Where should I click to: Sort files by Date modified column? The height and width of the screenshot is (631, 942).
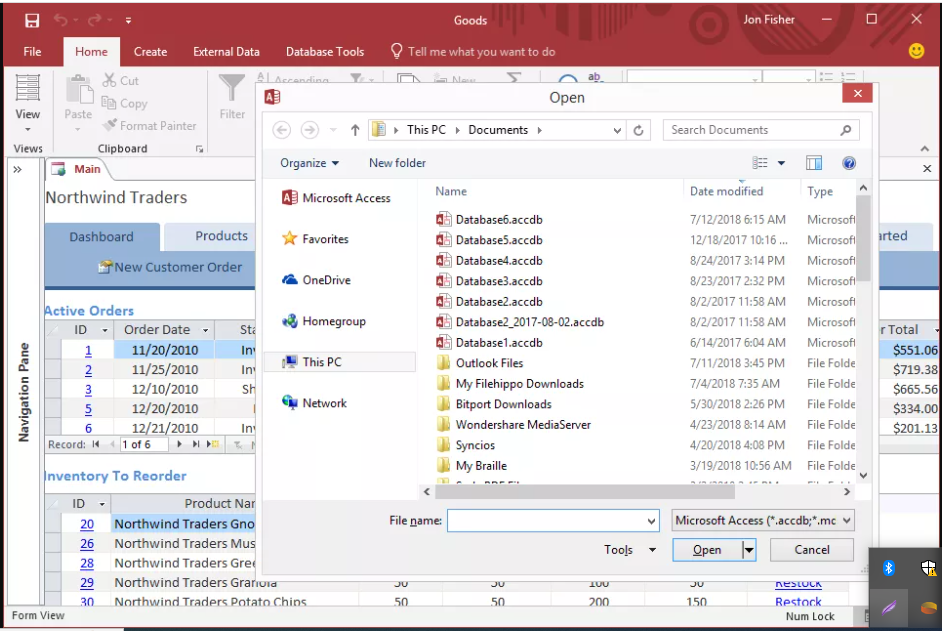coord(726,191)
